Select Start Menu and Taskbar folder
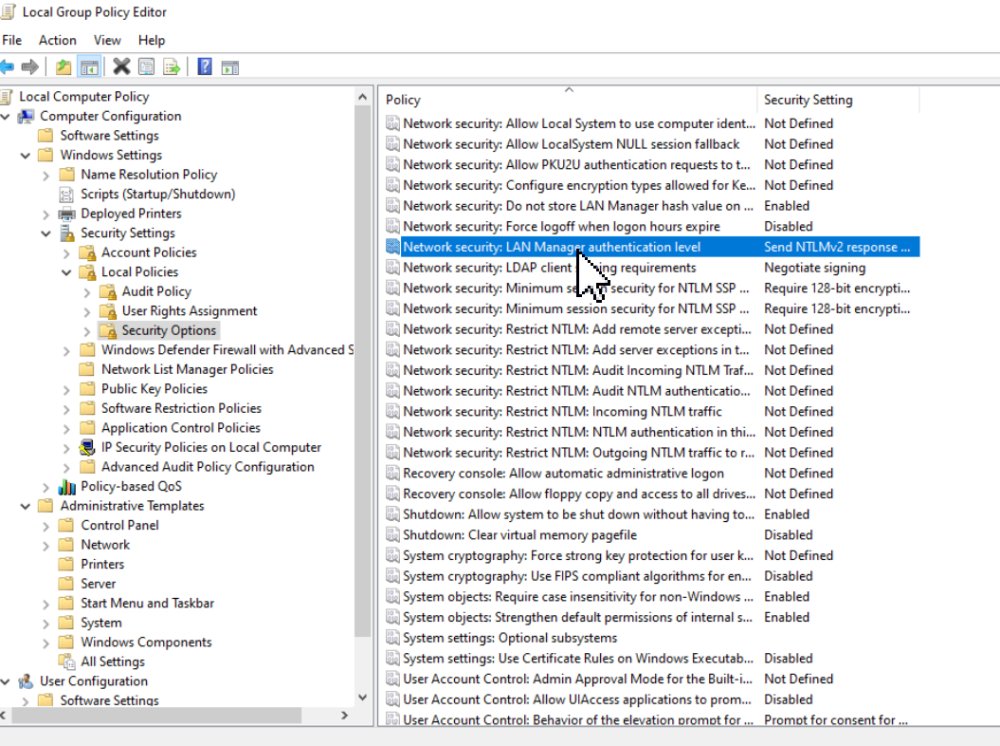The height and width of the screenshot is (746, 1000). click(x=147, y=603)
